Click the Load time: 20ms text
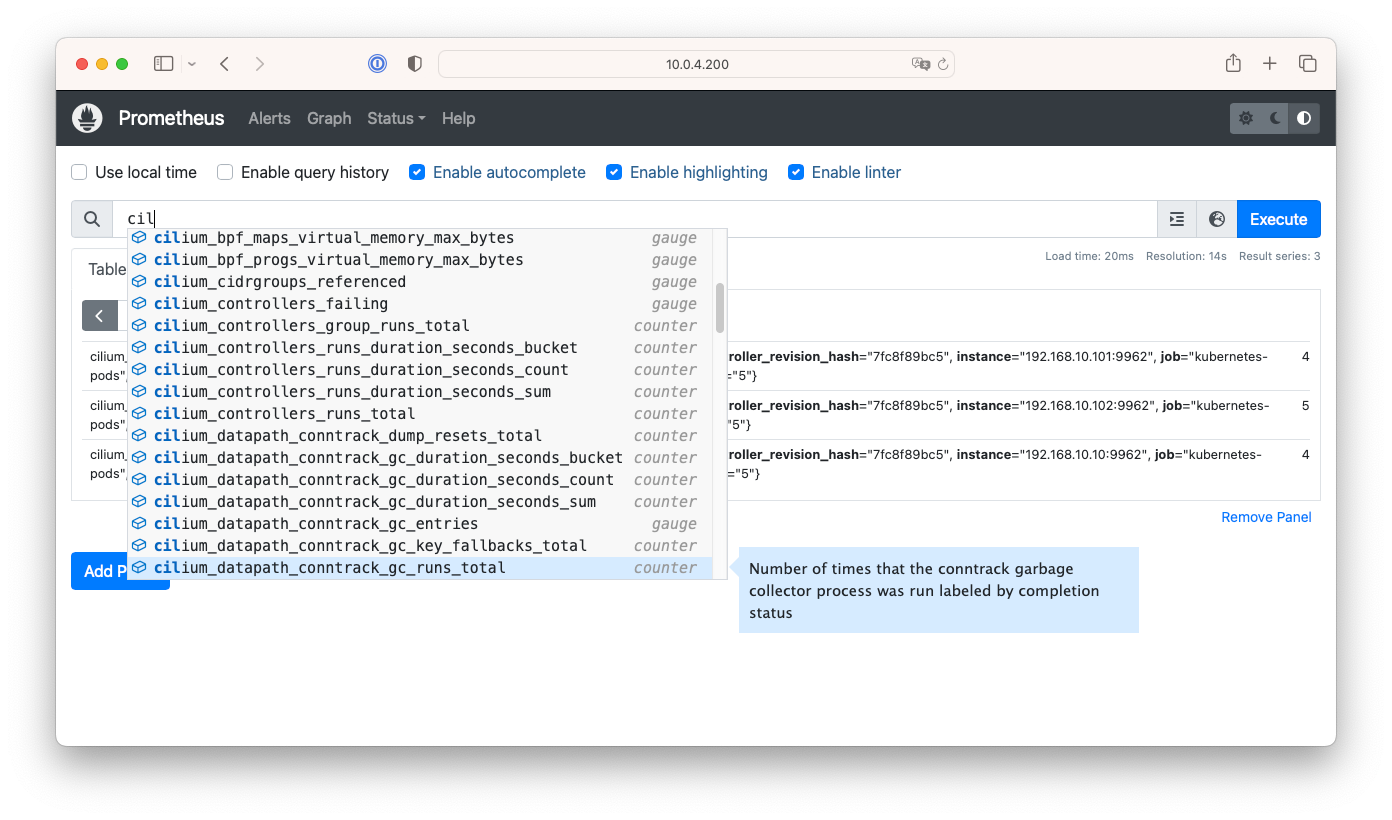 [1089, 256]
